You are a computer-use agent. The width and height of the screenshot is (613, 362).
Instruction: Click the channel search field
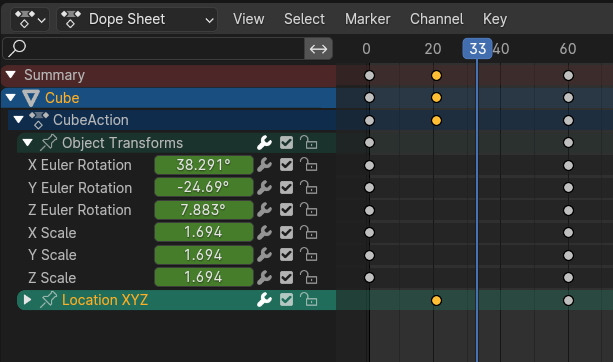[153, 49]
